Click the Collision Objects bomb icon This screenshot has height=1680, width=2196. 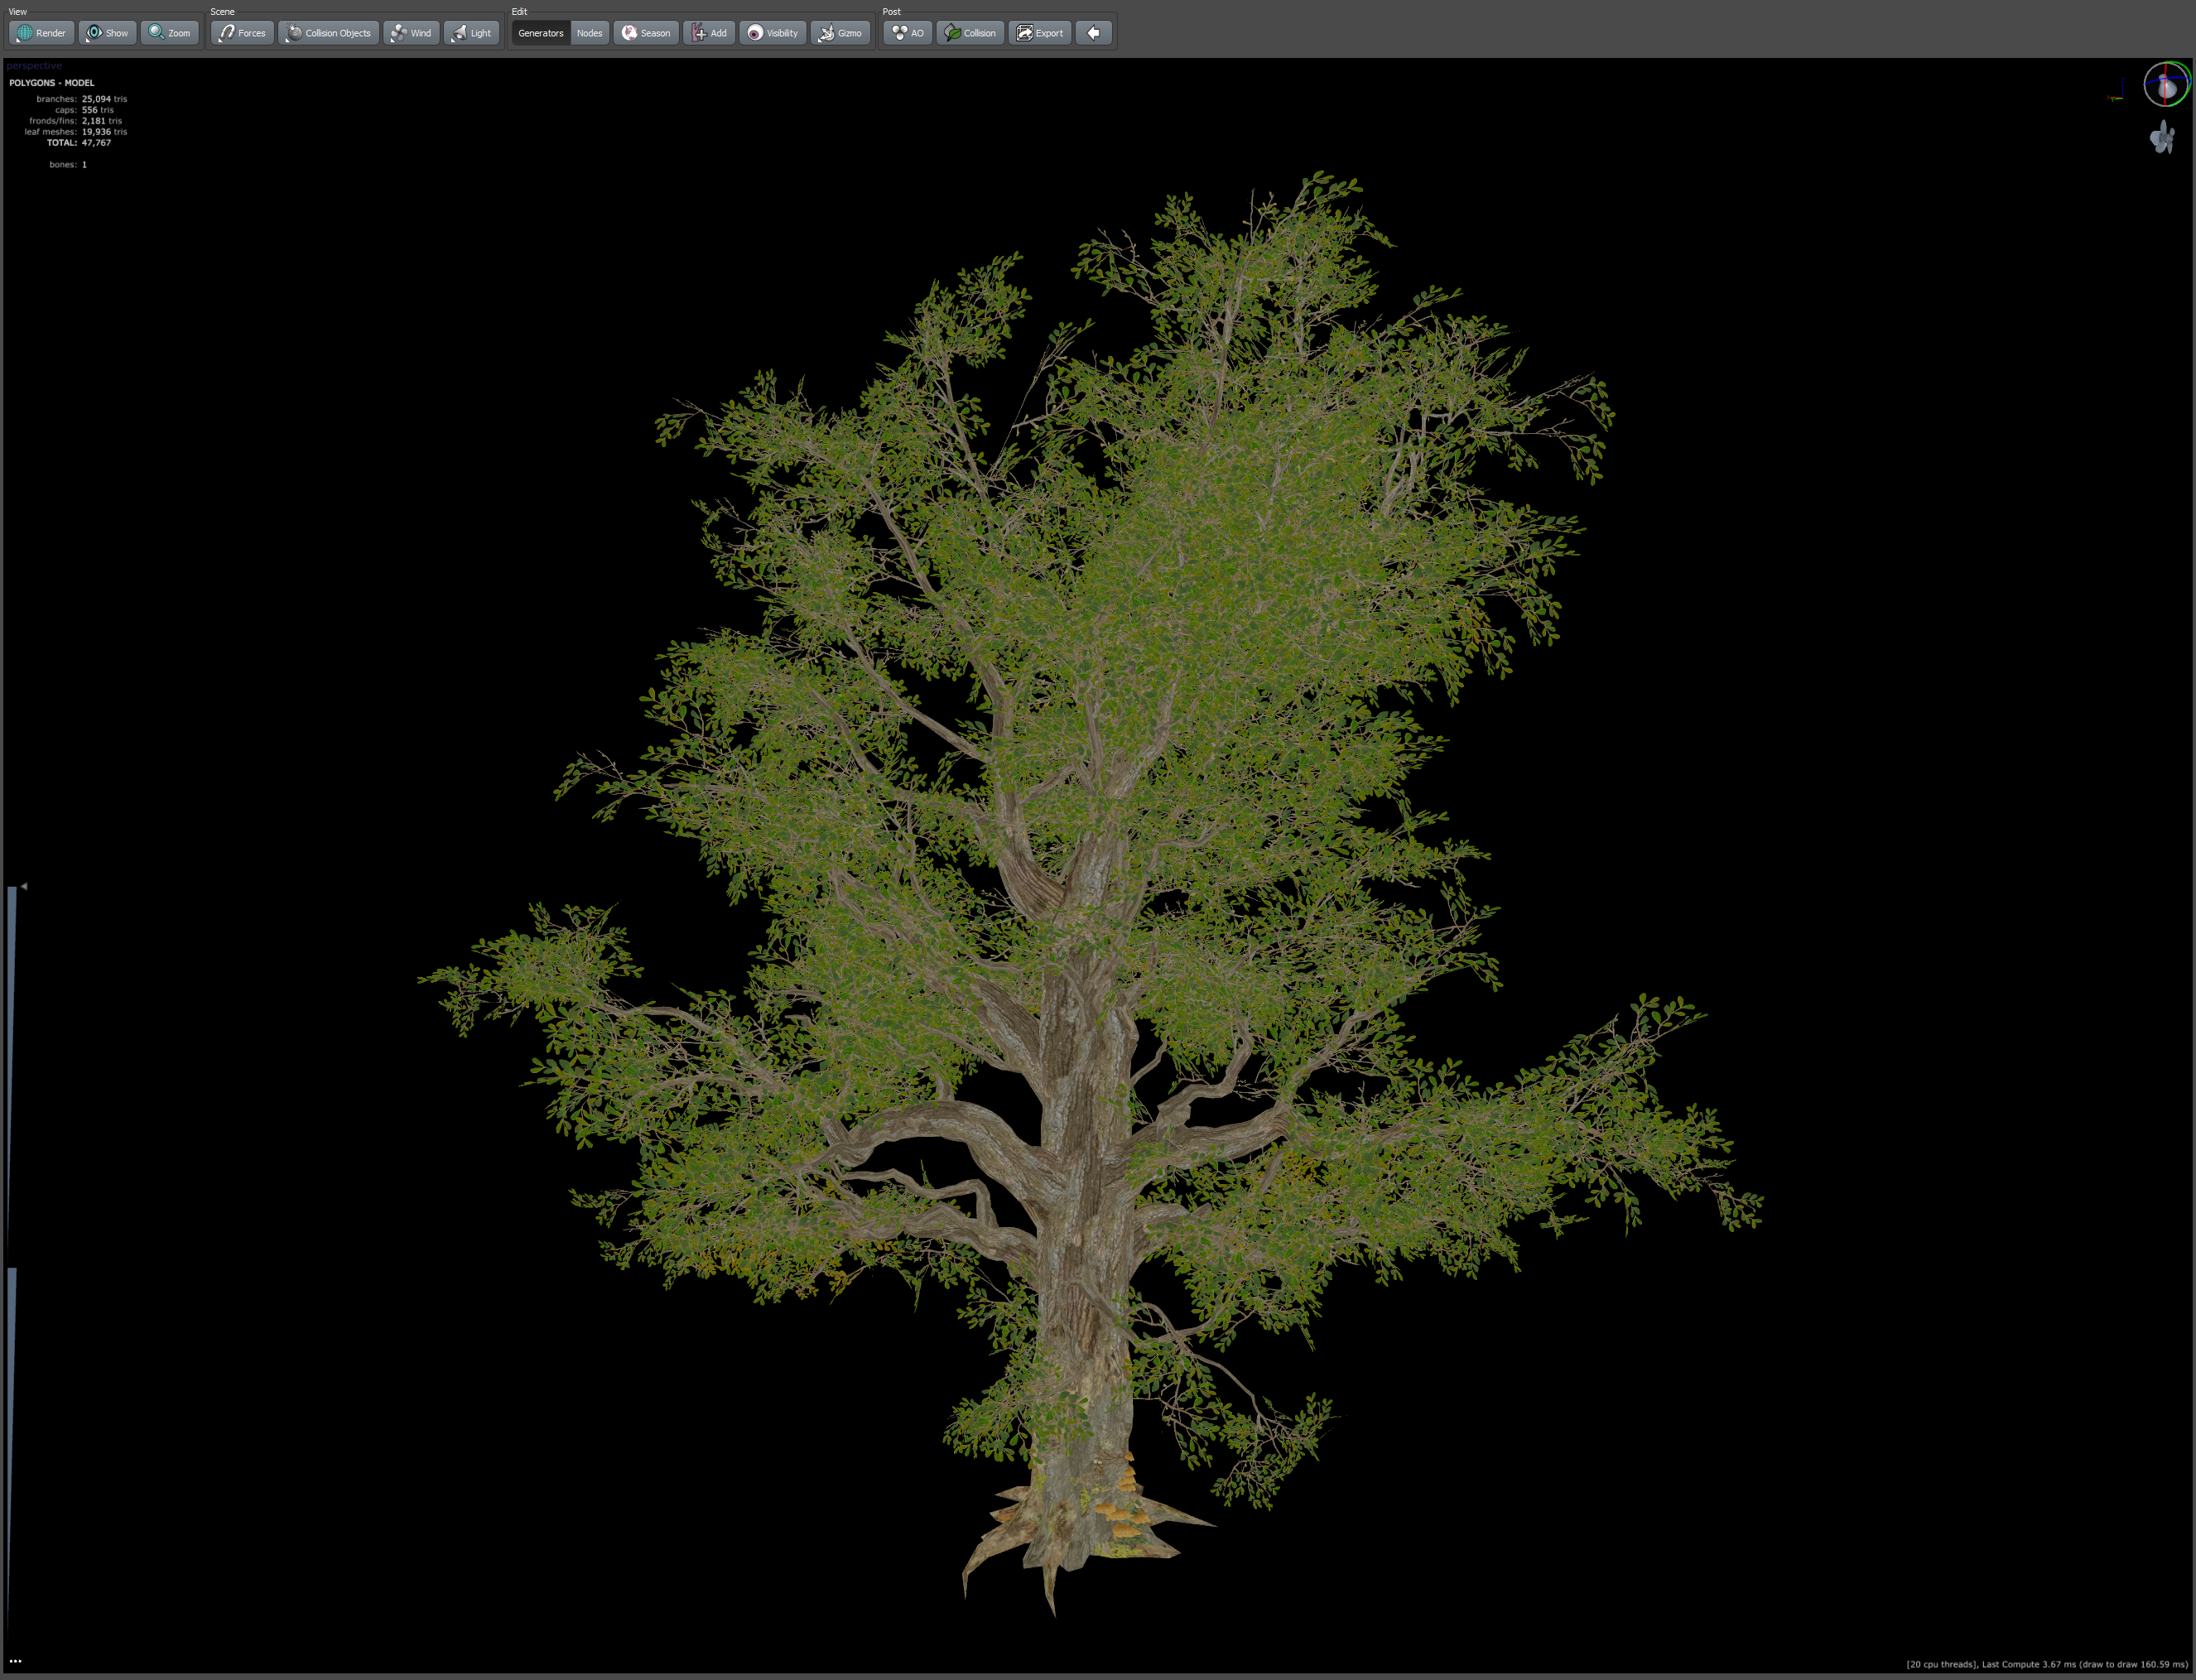pos(294,33)
